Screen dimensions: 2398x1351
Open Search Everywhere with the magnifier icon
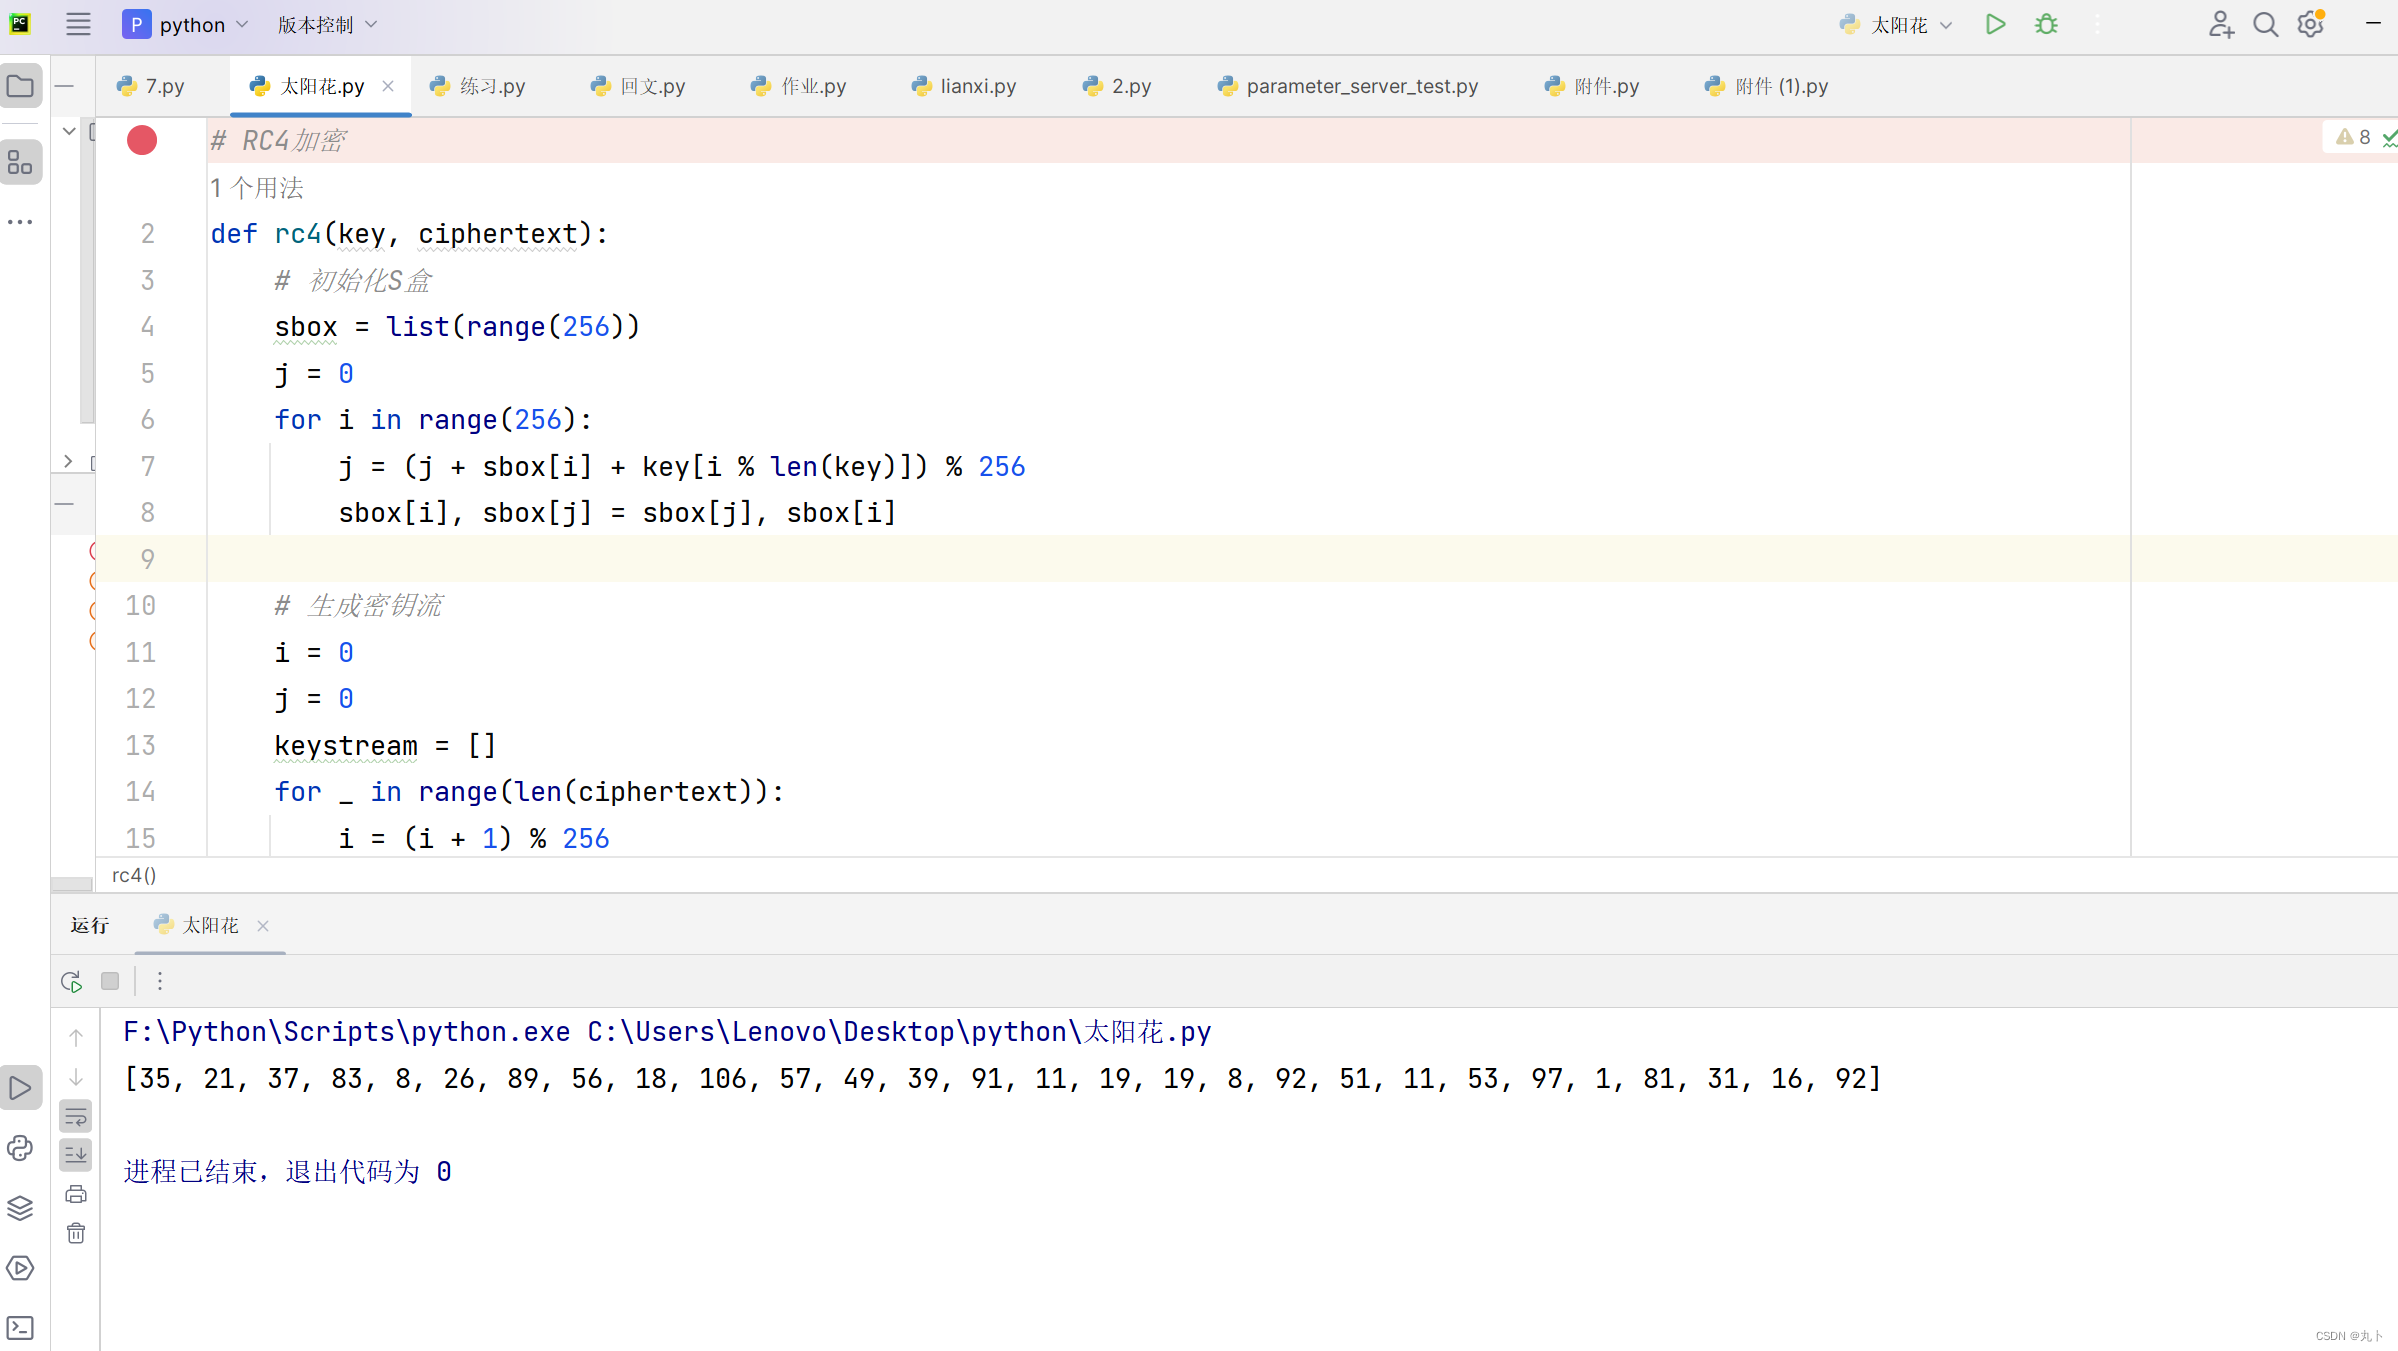[2265, 24]
